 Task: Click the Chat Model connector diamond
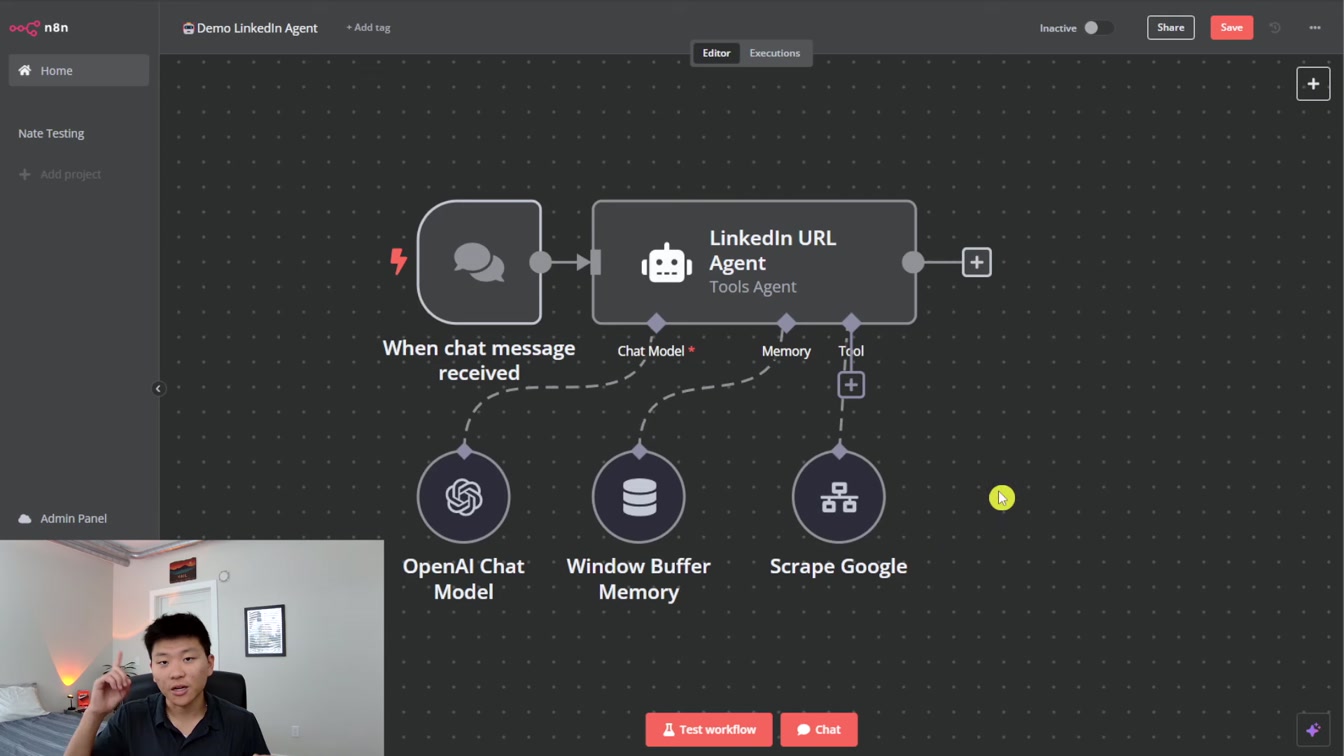click(656, 323)
